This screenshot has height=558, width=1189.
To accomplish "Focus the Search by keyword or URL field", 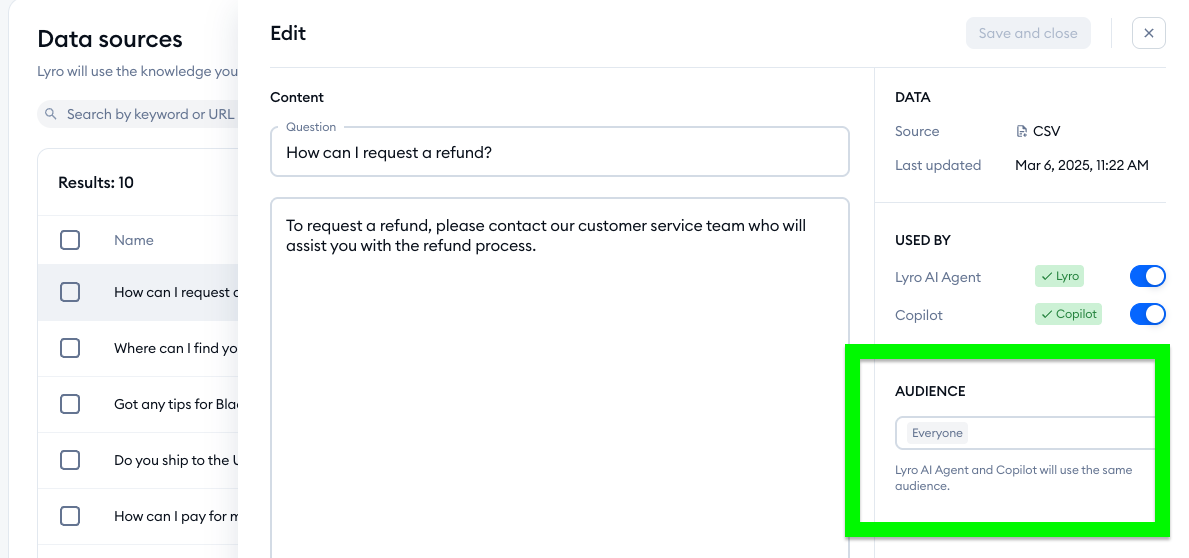I will click(150, 115).
